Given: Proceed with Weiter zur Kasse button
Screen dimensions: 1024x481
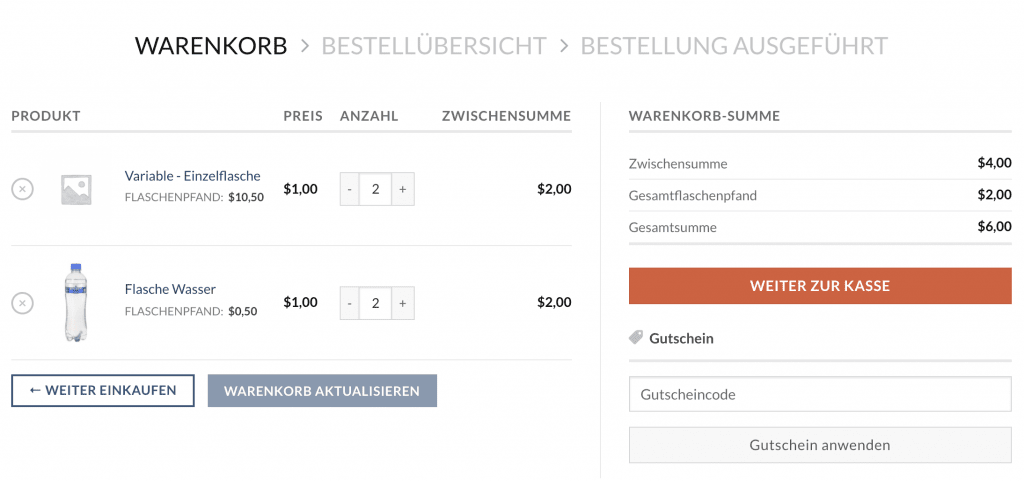Looking at the screenshot, I should tap(820, 286).
